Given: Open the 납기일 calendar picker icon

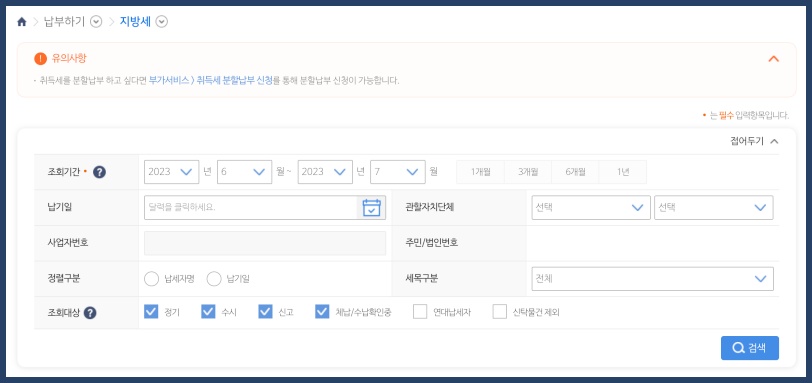Looking at the screenshot, I should (x=371, y=208).
